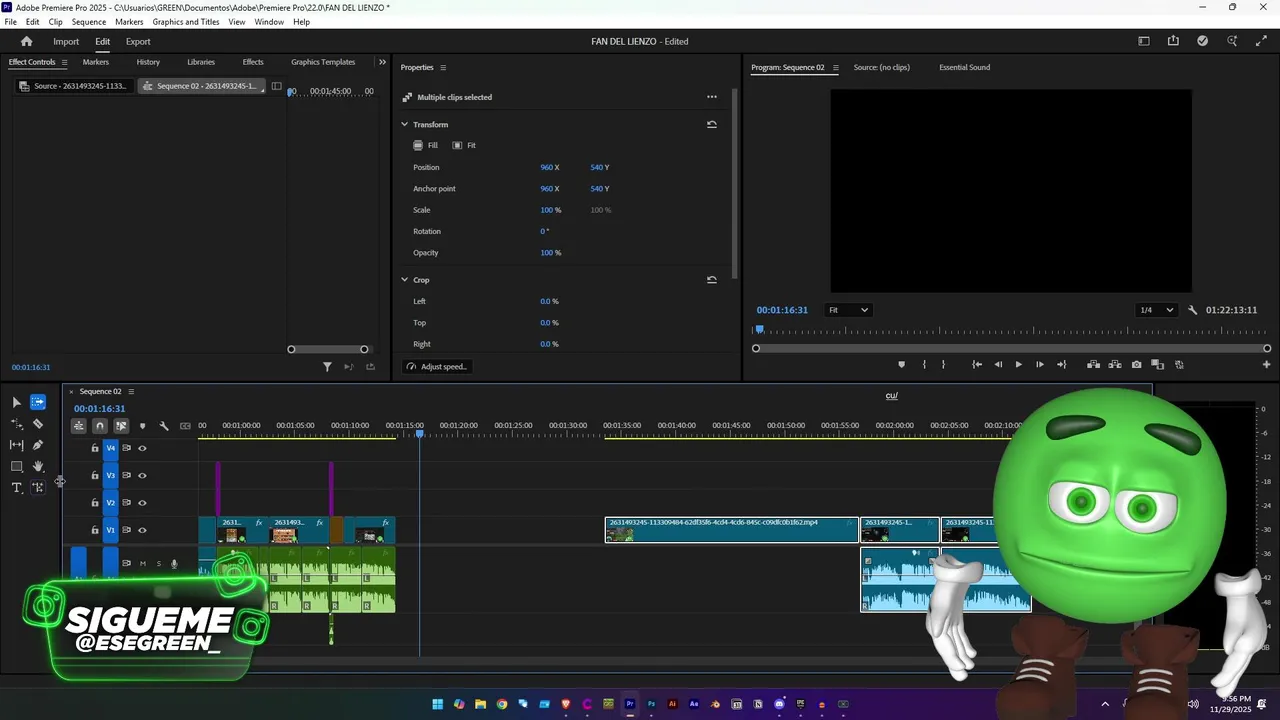Switch to the Markers tab
Screen dimensions: 1280x720
96,62
